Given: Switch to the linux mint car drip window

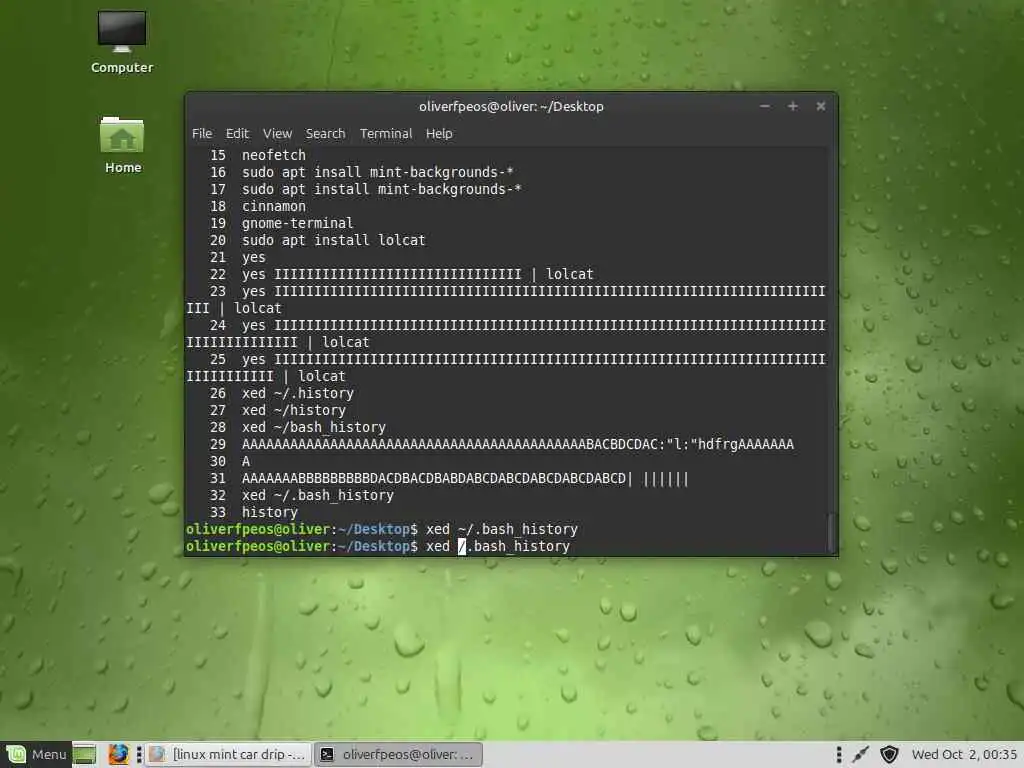Looking at the screenshot, I should pyautogui.click(x=229, y=754).
